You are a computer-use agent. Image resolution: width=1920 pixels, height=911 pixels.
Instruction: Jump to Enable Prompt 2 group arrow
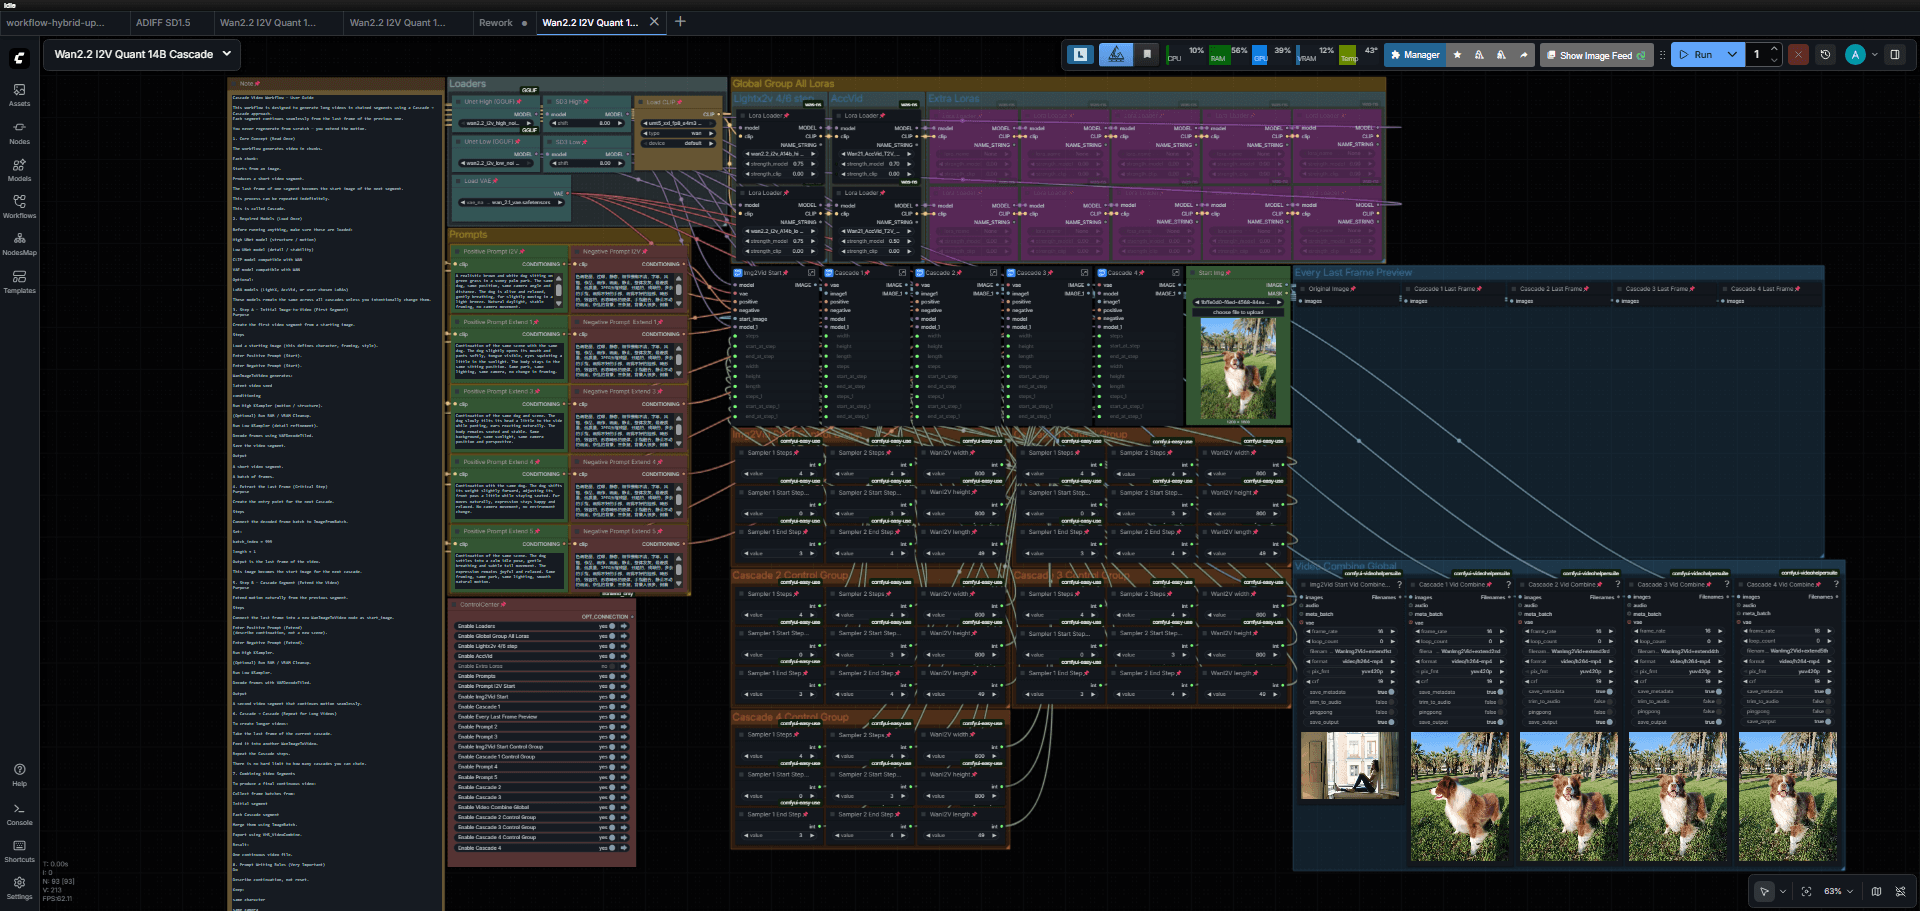tap(623, 727)
